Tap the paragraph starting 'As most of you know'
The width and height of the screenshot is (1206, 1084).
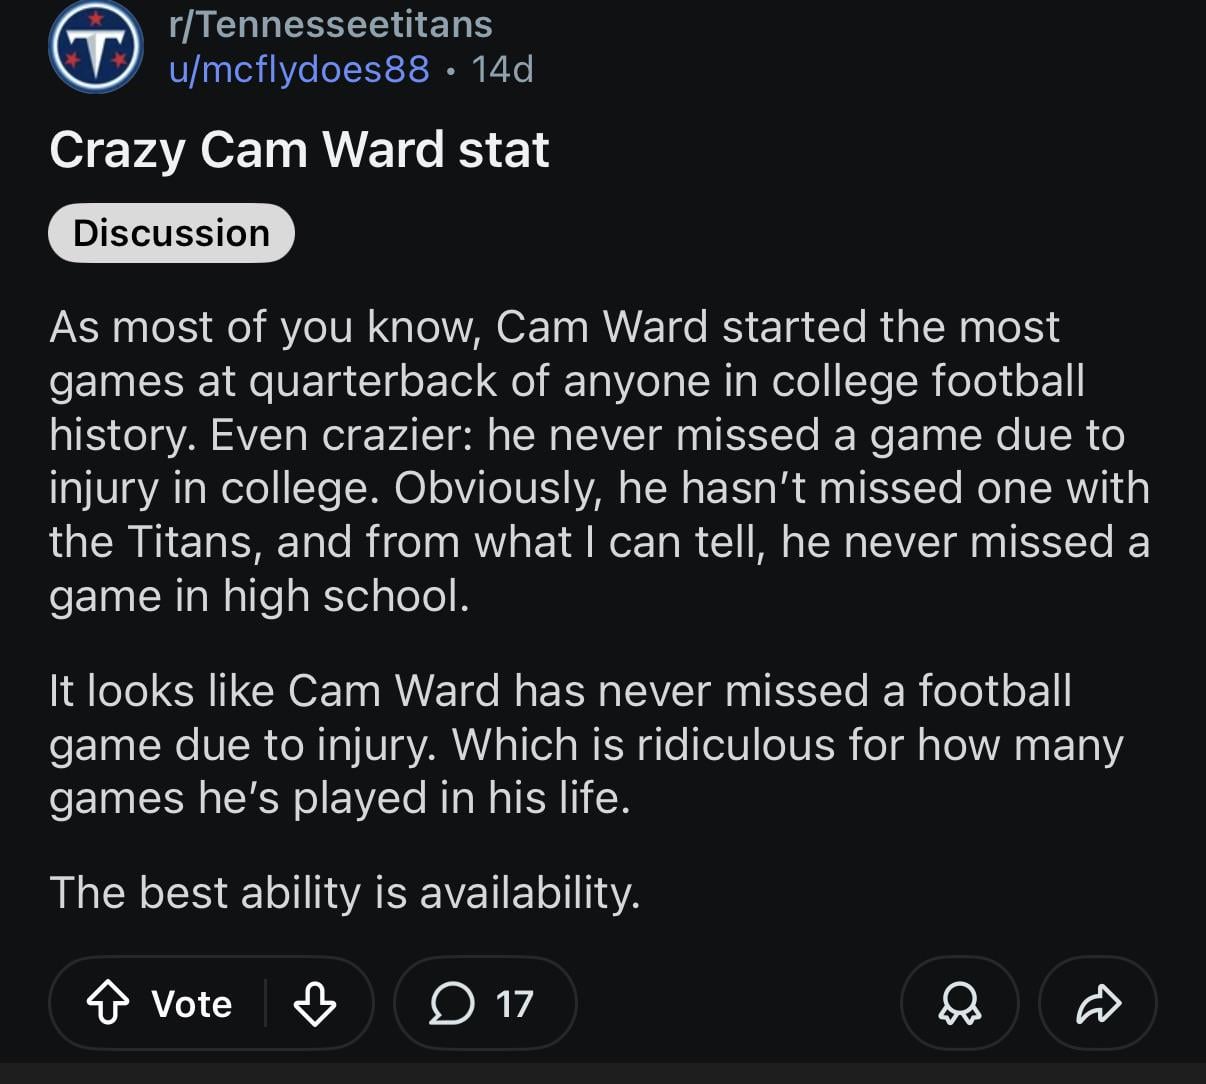[598, 461]
